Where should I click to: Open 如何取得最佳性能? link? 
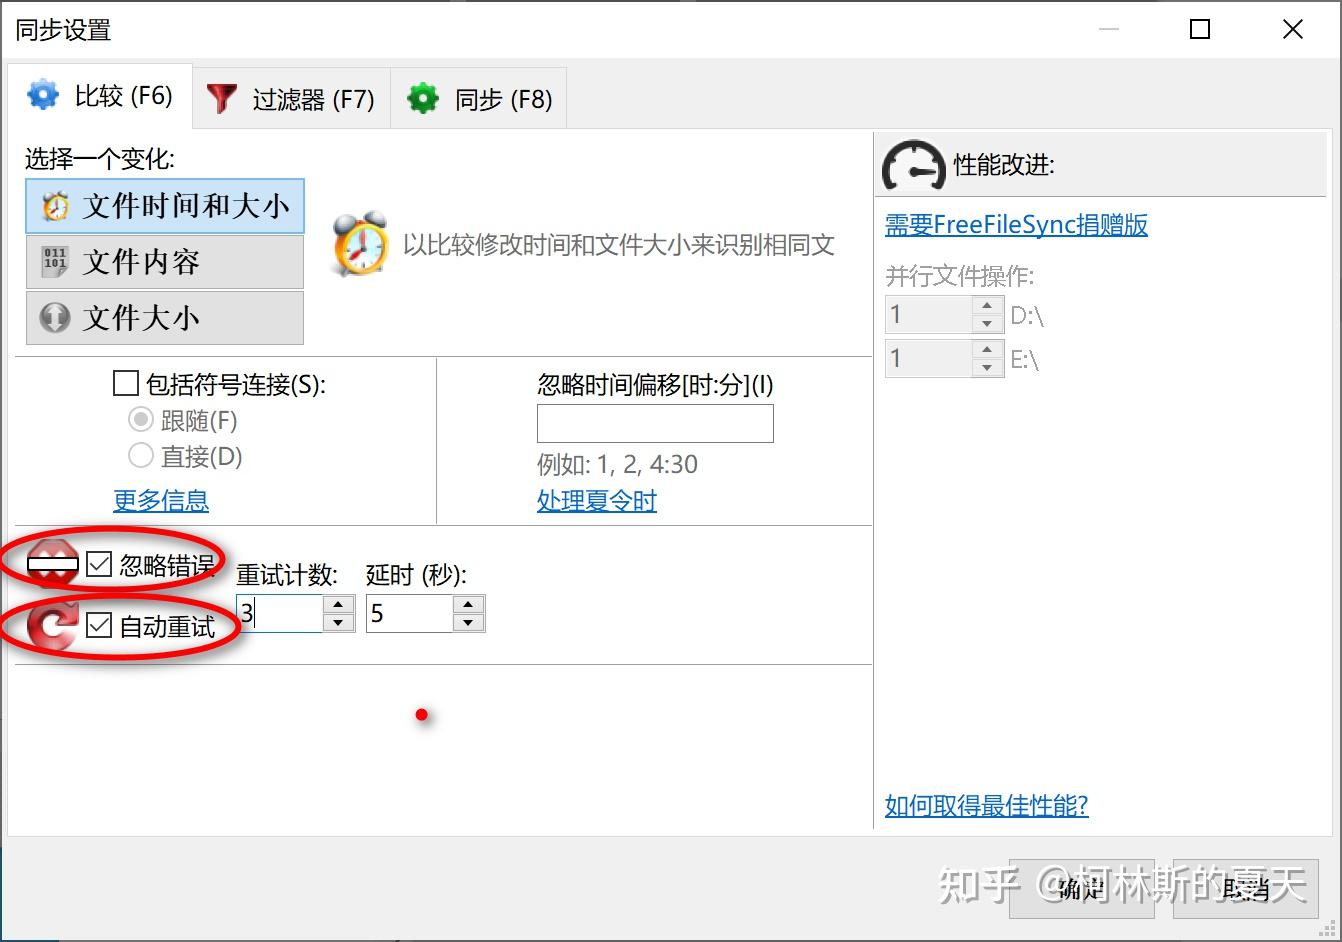987,805
